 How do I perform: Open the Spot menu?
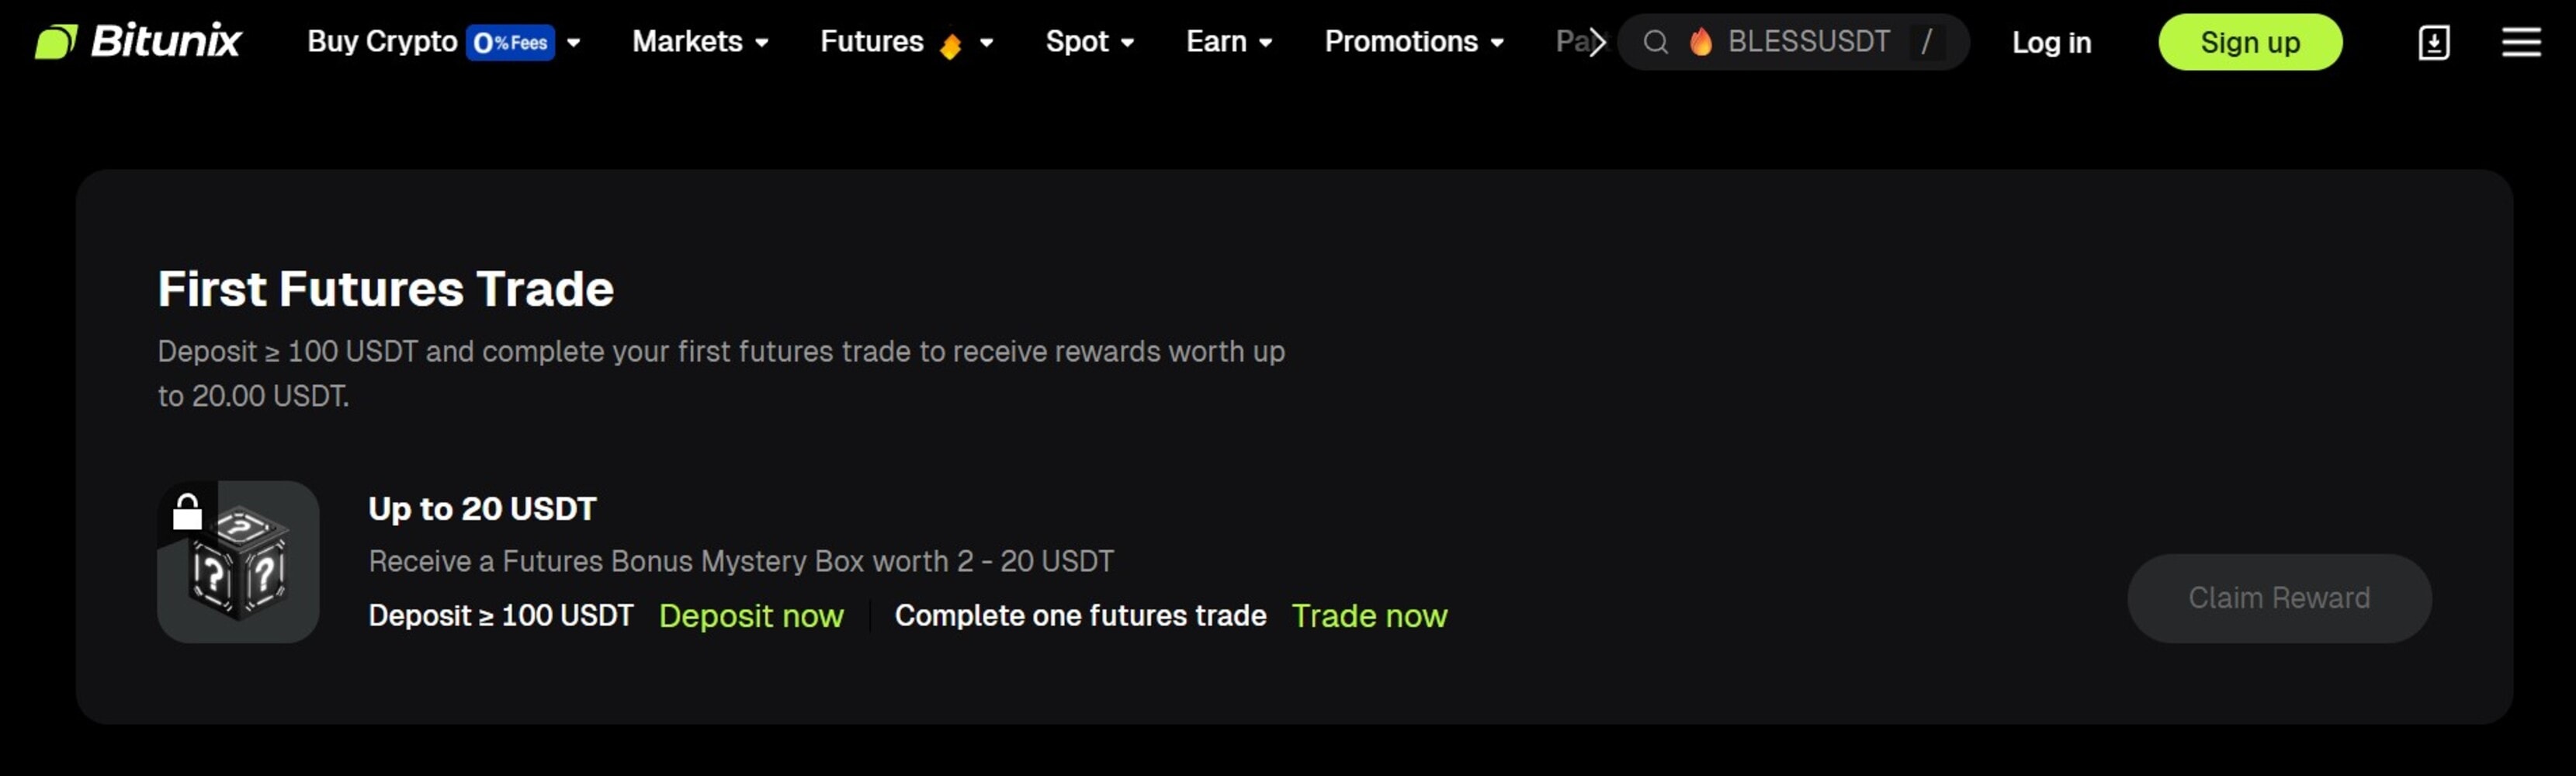1088,42
